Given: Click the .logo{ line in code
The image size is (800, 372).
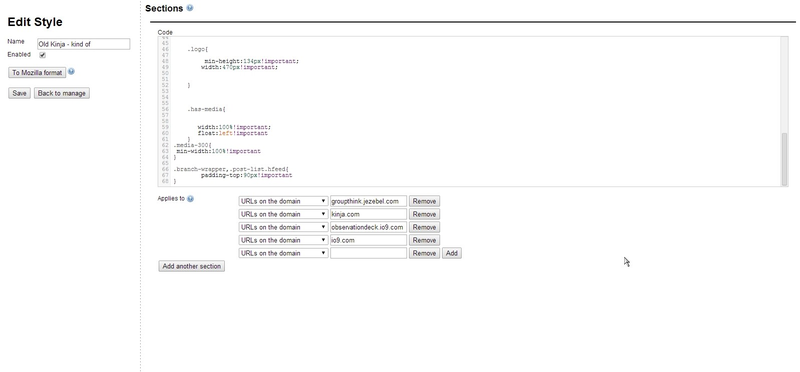Looking at the screenshot, I should point(197,49).
